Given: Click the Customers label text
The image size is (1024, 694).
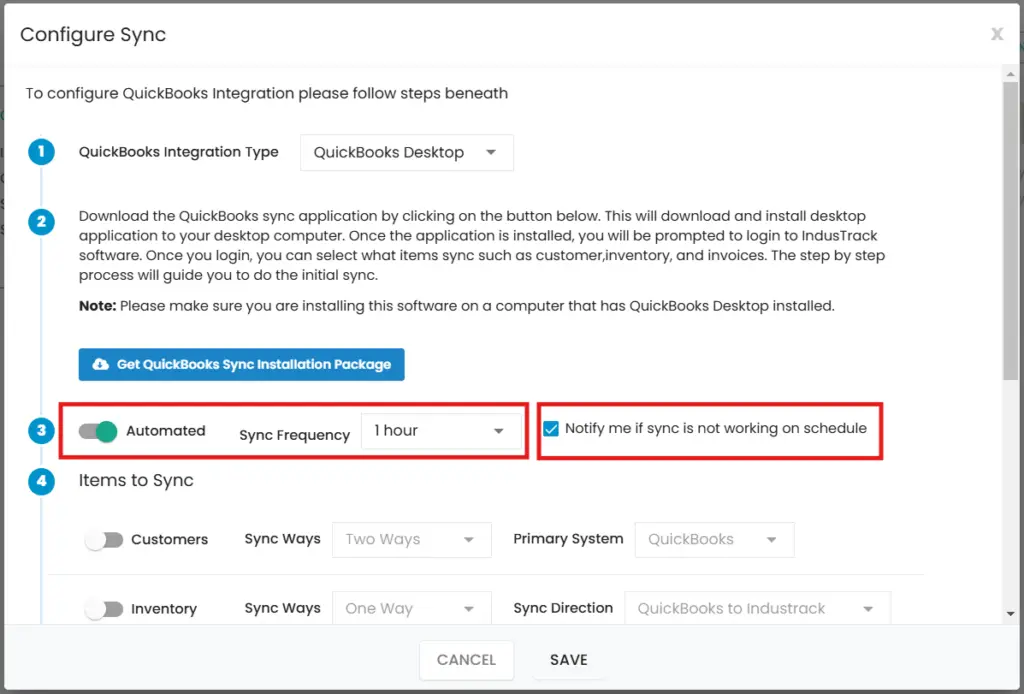Looking at the screenshot, I should [169, 540].
